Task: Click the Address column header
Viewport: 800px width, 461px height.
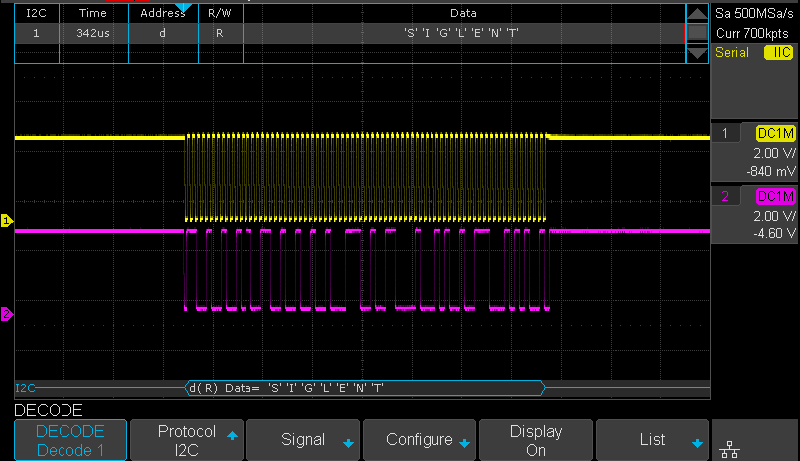Action: [x=163, y=14]
